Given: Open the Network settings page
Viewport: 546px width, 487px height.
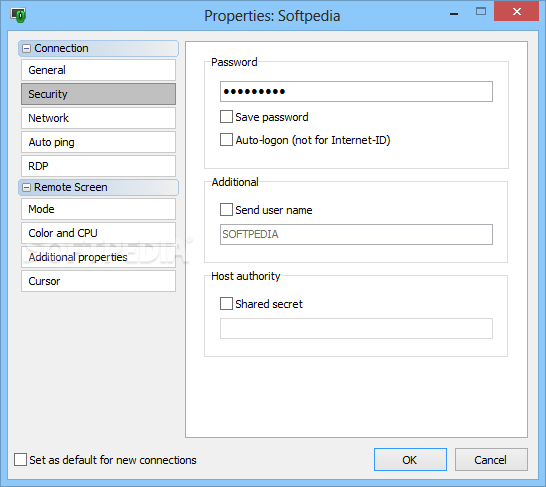Looking at the screenshot, I should [x=98, y=118].
